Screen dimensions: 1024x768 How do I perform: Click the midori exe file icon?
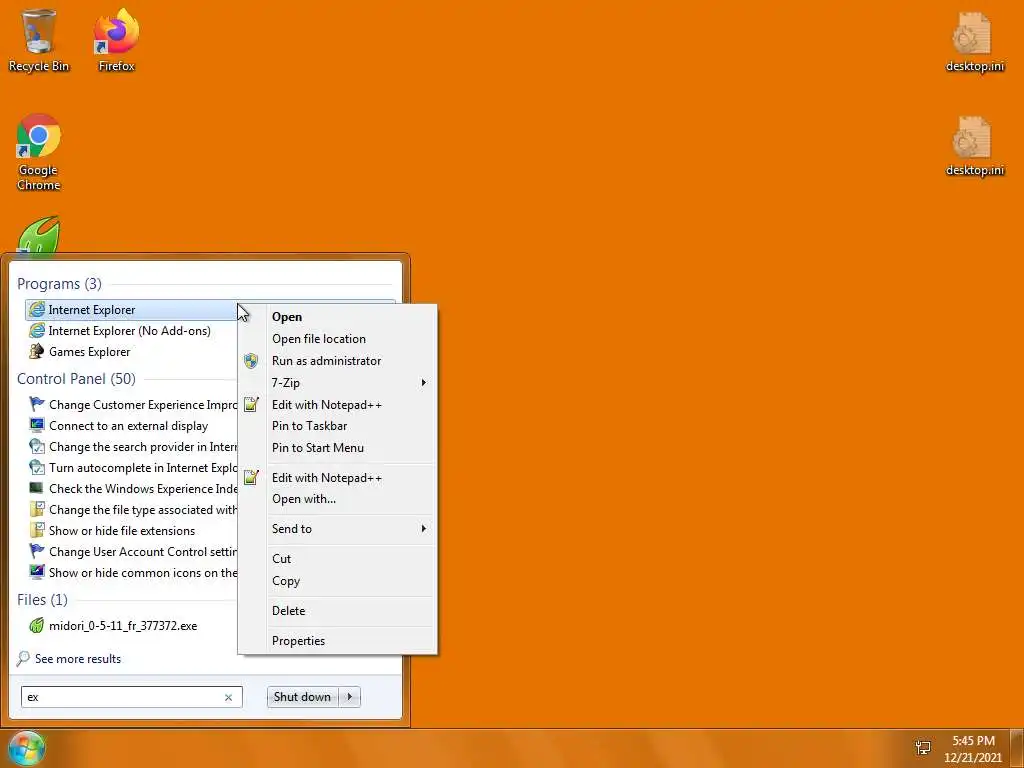pyautogui.click(x=37, y=626)
